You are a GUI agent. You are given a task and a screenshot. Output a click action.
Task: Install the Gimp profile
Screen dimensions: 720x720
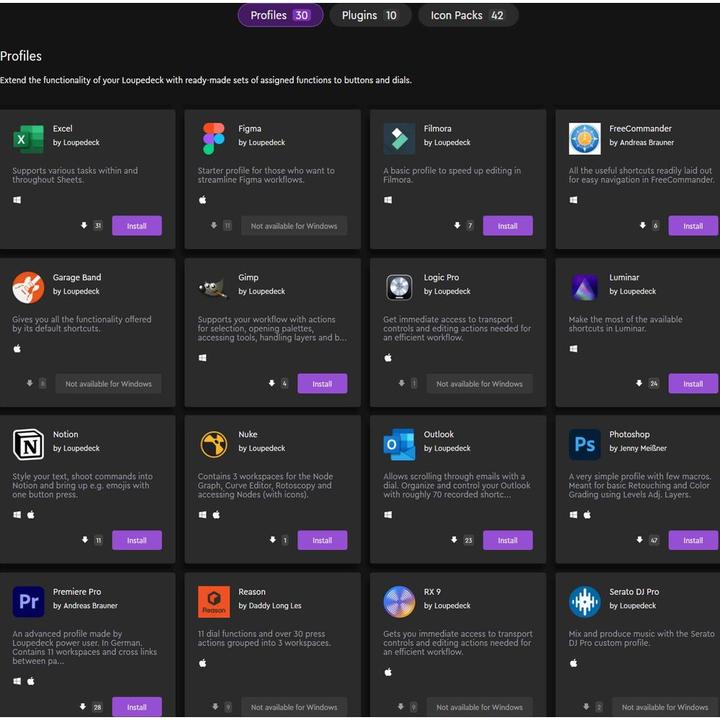pos(322,384)
